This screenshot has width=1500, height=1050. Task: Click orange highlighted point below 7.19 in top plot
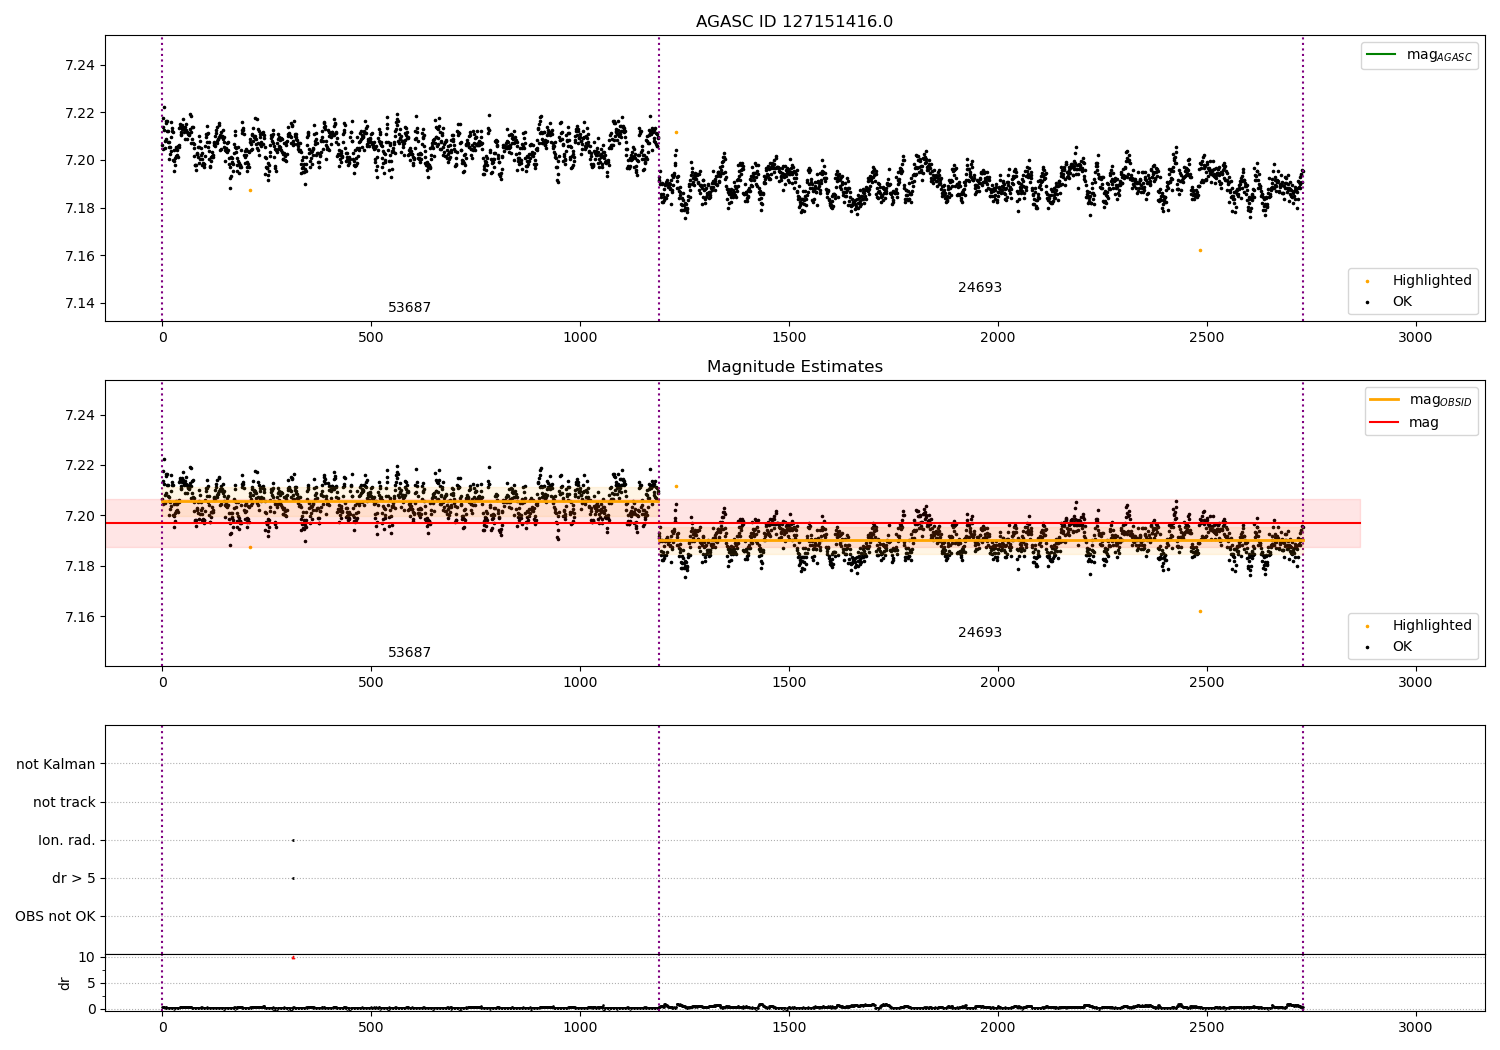pyautogui.click(x=250, y=190)
